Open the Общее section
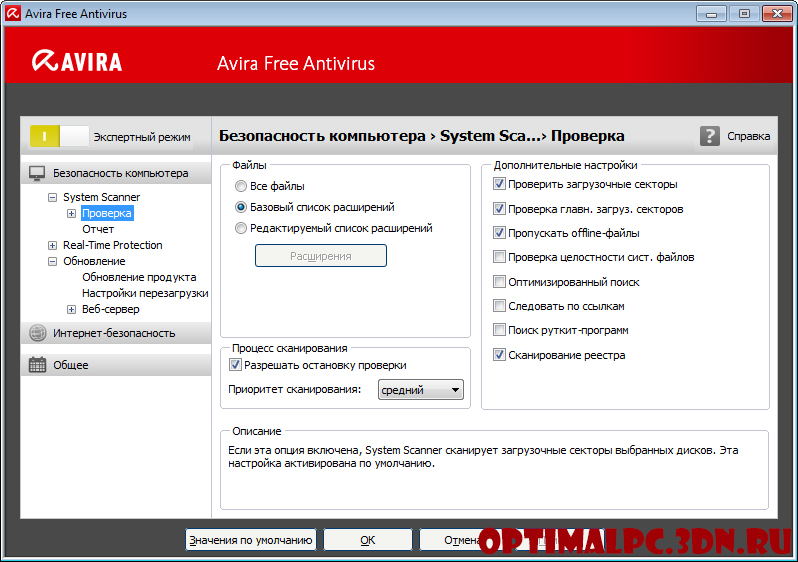Image resolution: width=798 pixels, height=562 pixels. click(116, 364)
